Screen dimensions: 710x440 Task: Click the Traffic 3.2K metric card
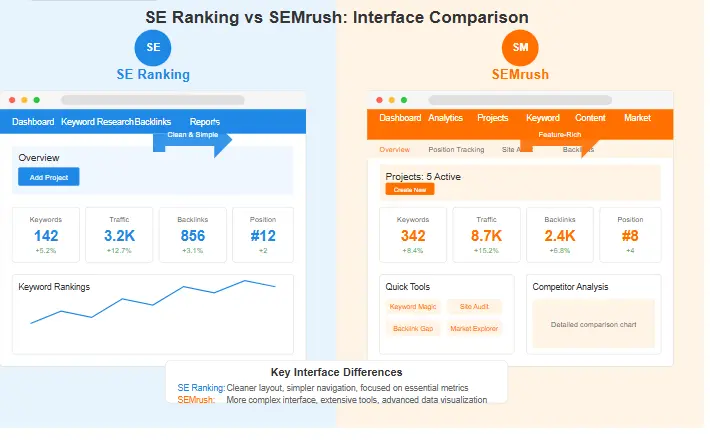(x=119, y=235)
